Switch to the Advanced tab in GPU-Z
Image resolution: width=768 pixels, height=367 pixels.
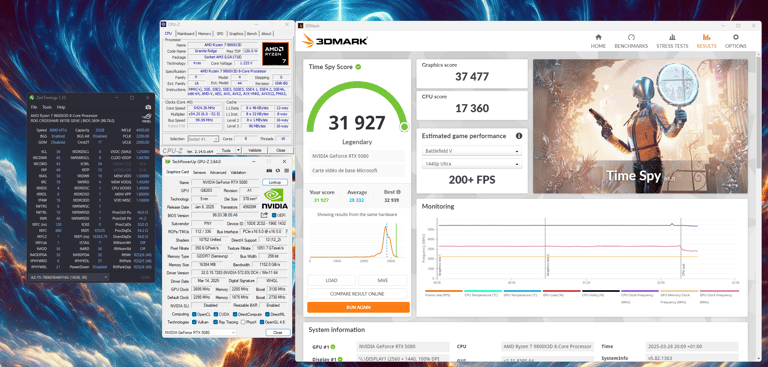(218, 172)
